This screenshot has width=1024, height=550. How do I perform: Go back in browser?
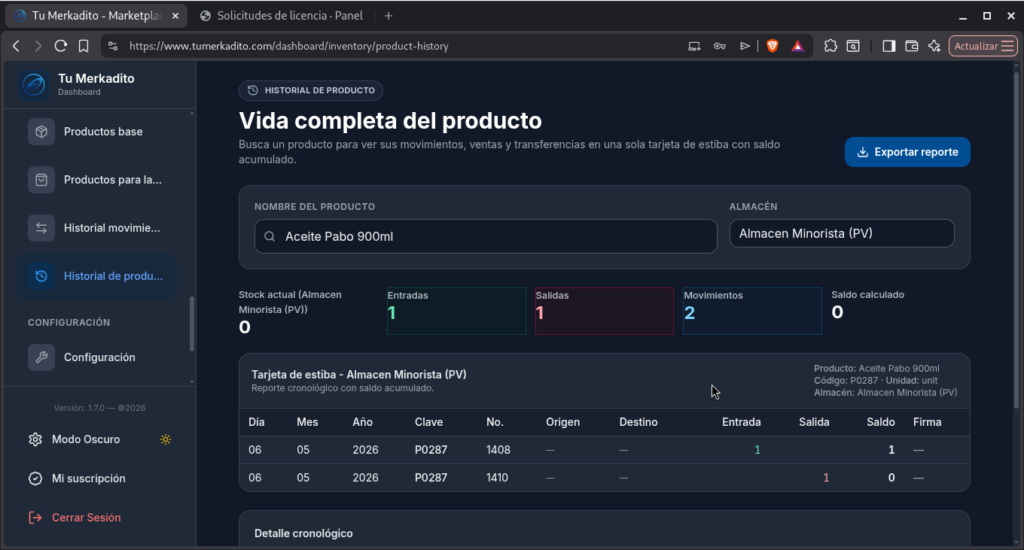click(16, 46)
